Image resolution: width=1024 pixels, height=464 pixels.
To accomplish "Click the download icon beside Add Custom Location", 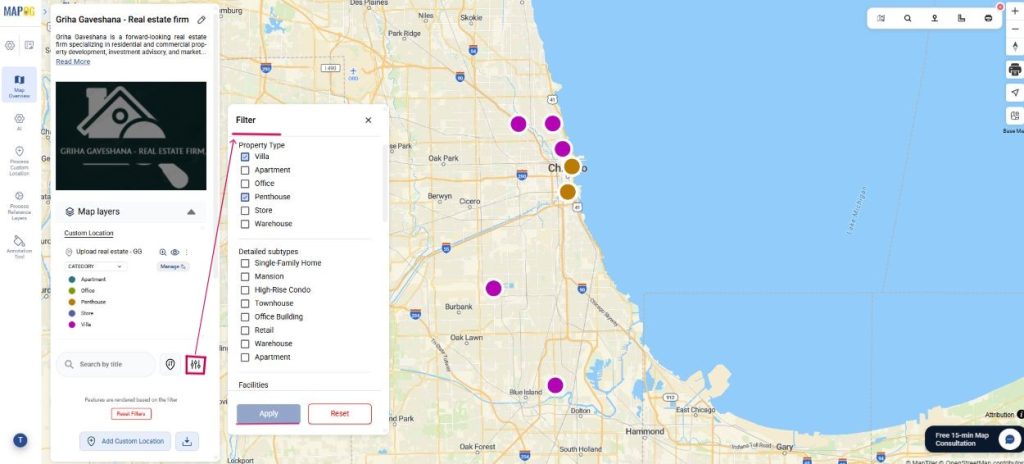I will 187,441.
